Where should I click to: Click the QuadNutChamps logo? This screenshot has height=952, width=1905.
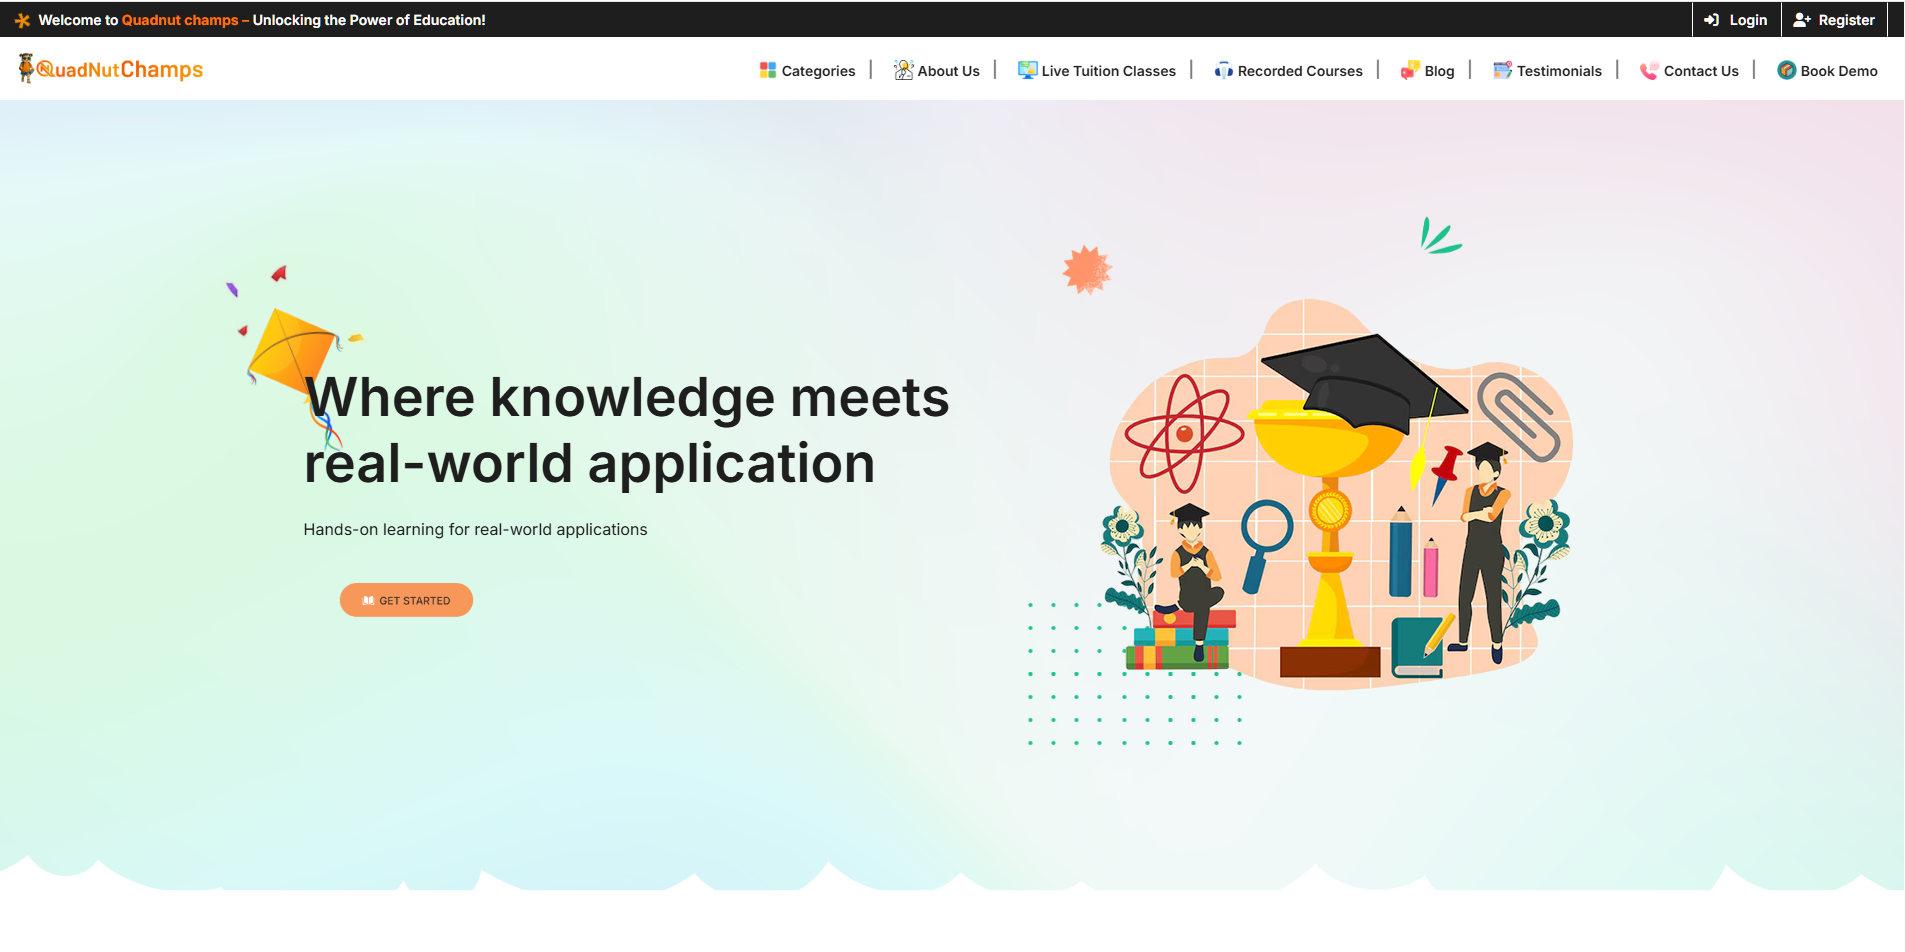coord(111,69)
